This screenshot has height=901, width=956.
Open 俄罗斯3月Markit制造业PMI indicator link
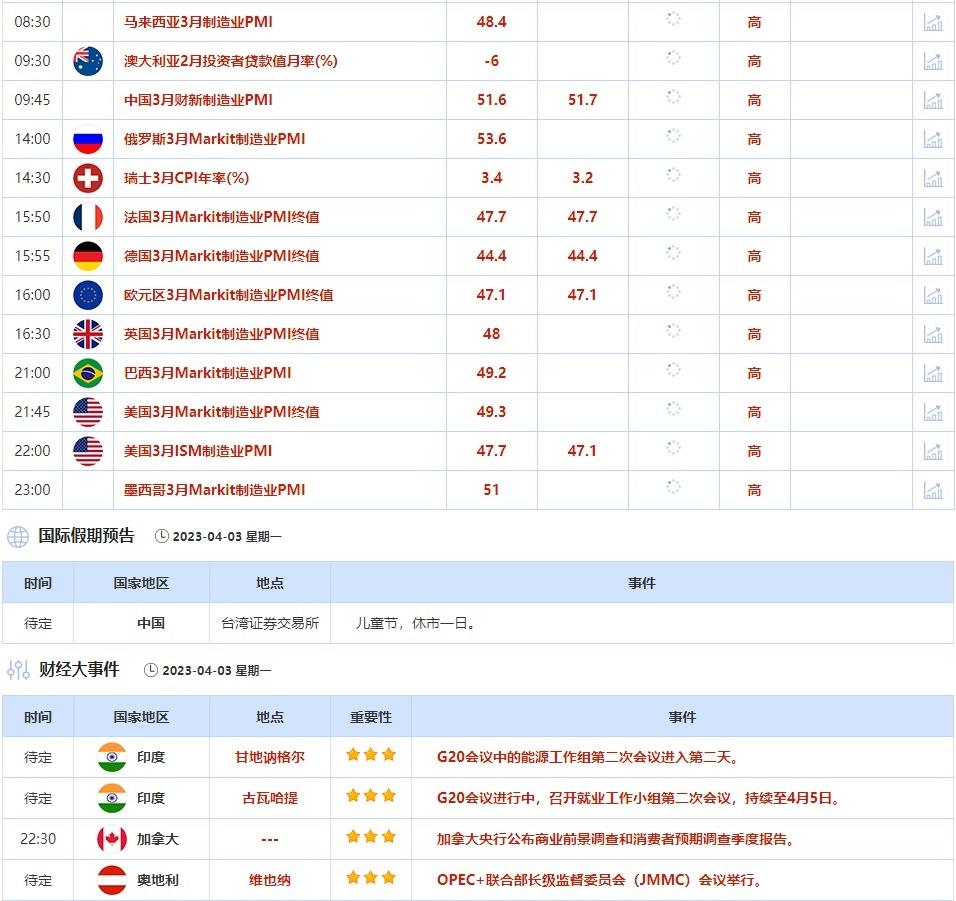click(x=214, y=139)
